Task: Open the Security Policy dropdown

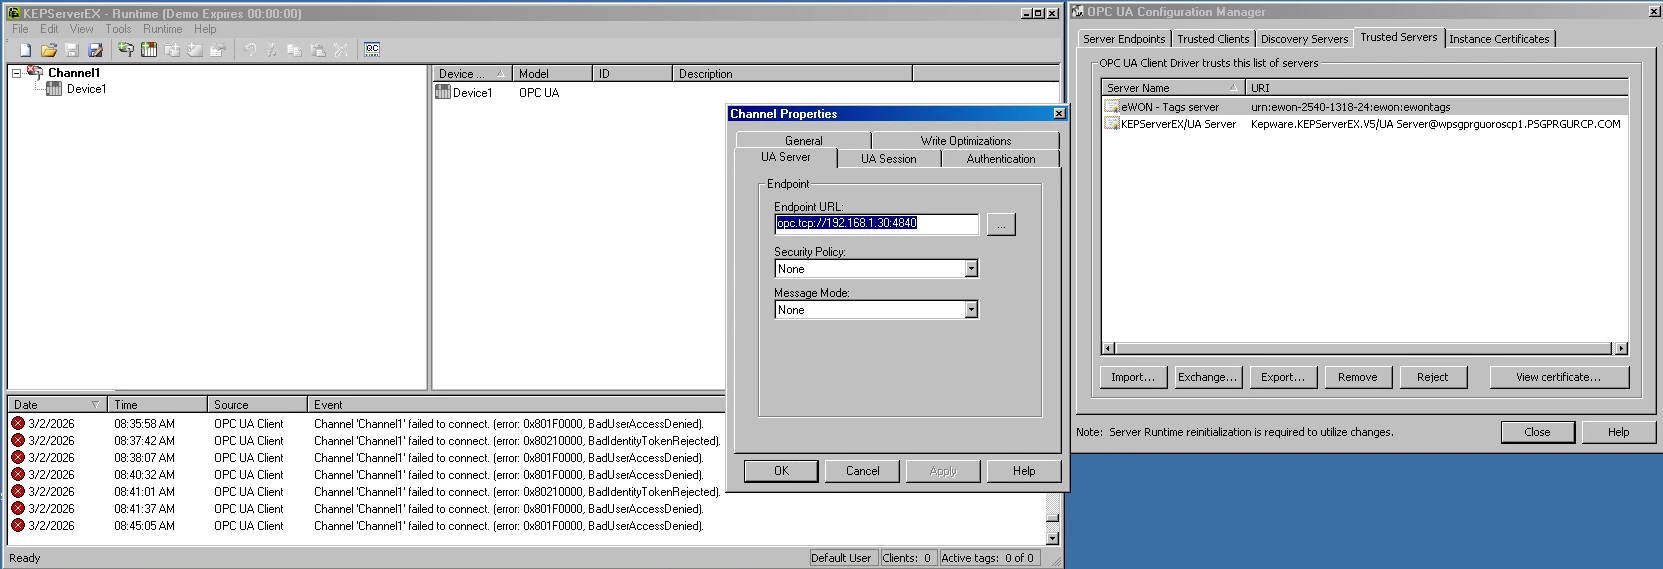Action: [971, 269]
